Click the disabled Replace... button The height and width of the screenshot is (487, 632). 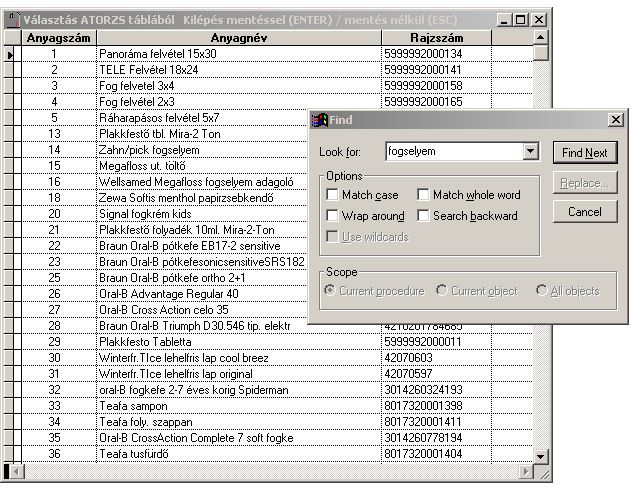pyautogui.click(x=585, y=183)
